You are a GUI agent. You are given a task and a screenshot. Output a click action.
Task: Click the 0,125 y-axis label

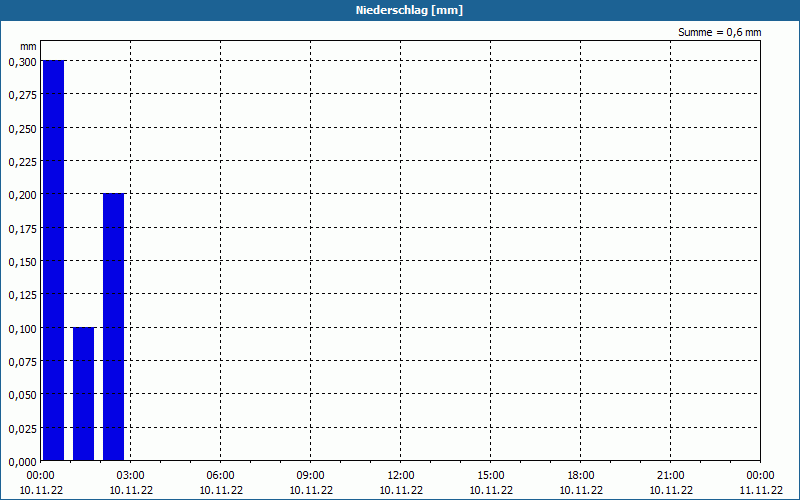(x=23, y=295)
